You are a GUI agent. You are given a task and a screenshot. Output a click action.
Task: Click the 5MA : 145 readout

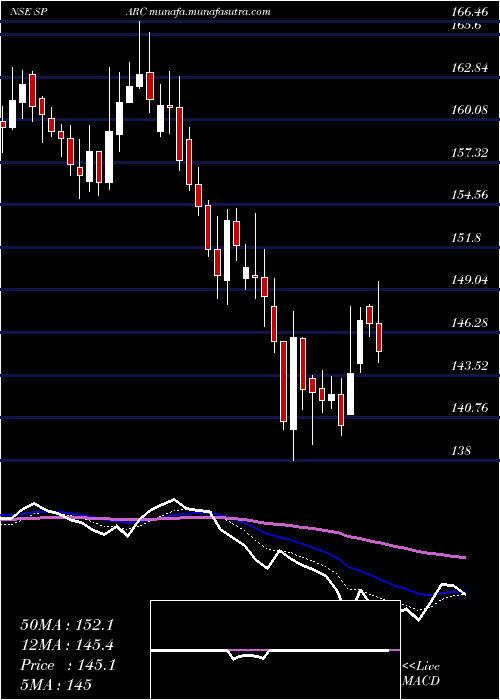(x=56, y=685)
